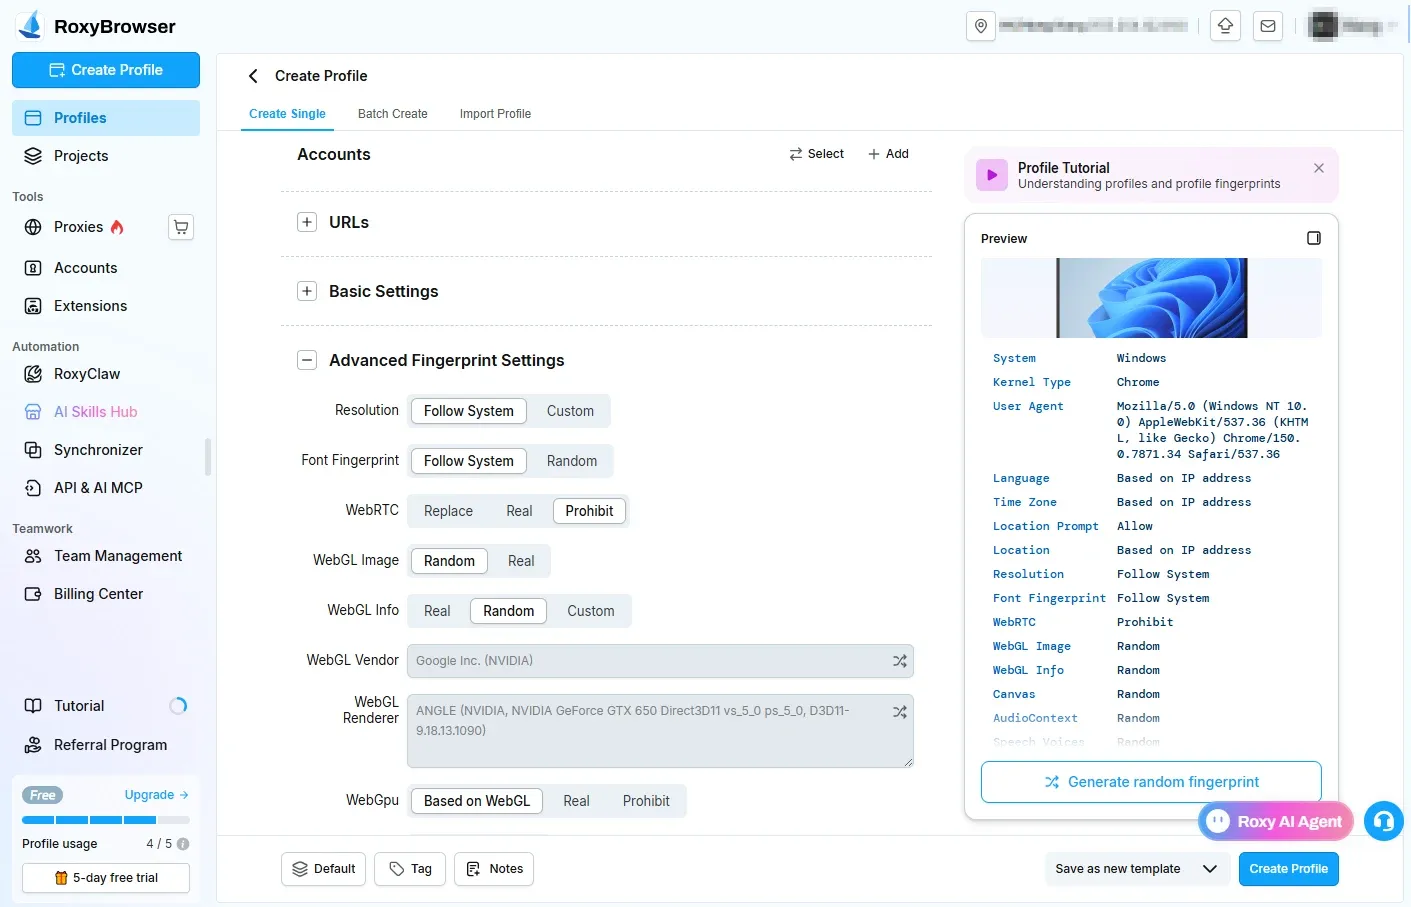Viewport: 1411px width, 907px height.
Task: Set Resolution to Follow System
Action: coord(468,411)
